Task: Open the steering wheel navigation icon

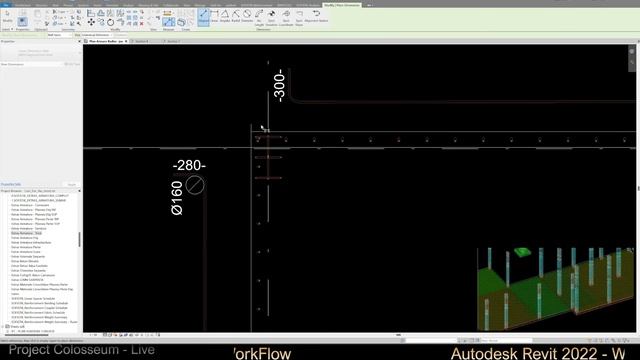Action: click(x=631, y=52)
